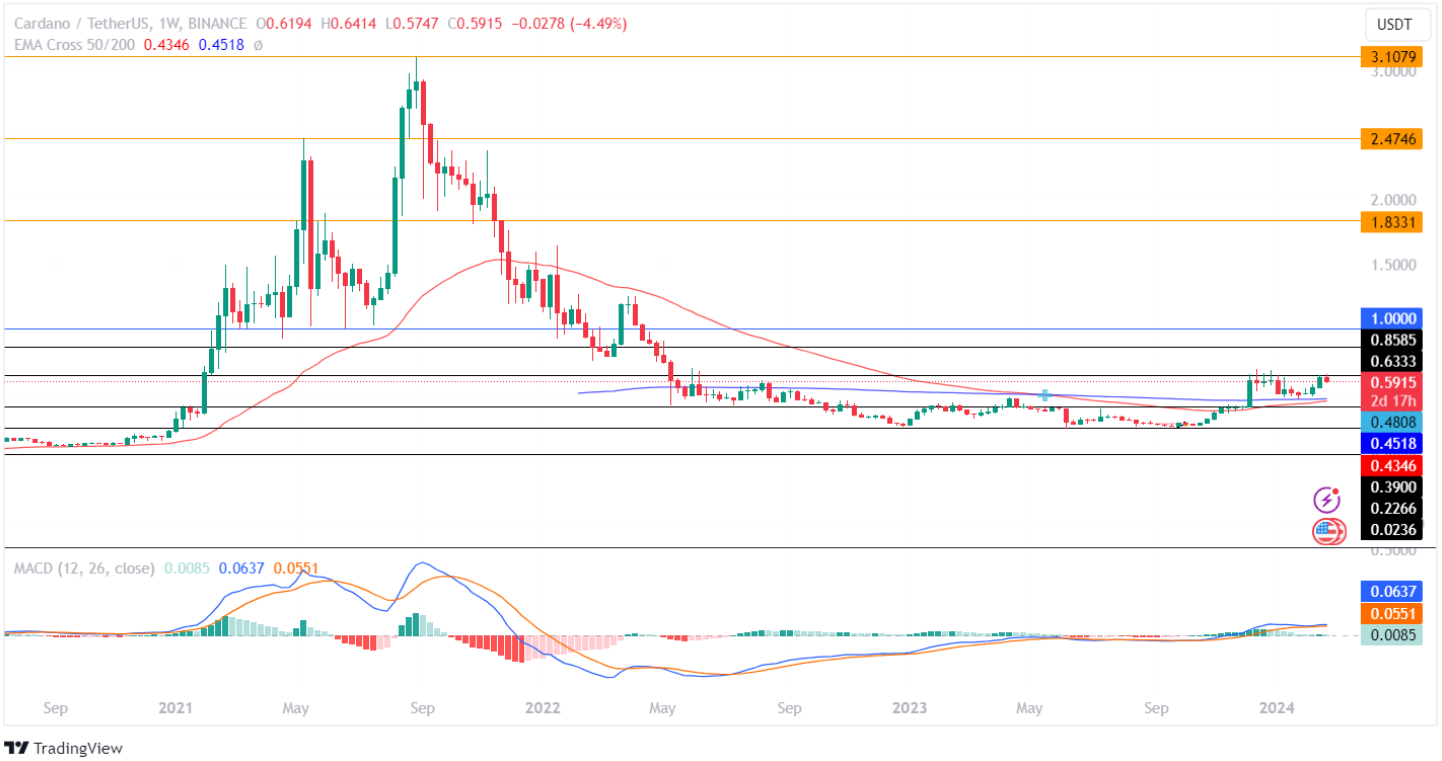This screenshot has width=1442, height=761.
Task: Select the MACD (12, 26, close) indicator label
Action: (x=84, y=568)
